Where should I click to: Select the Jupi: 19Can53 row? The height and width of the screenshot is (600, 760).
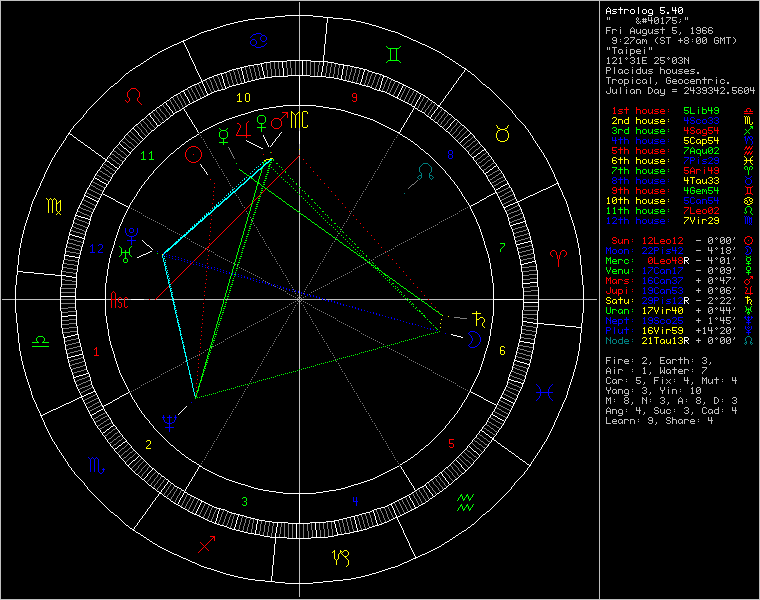[x=679, y=291]
